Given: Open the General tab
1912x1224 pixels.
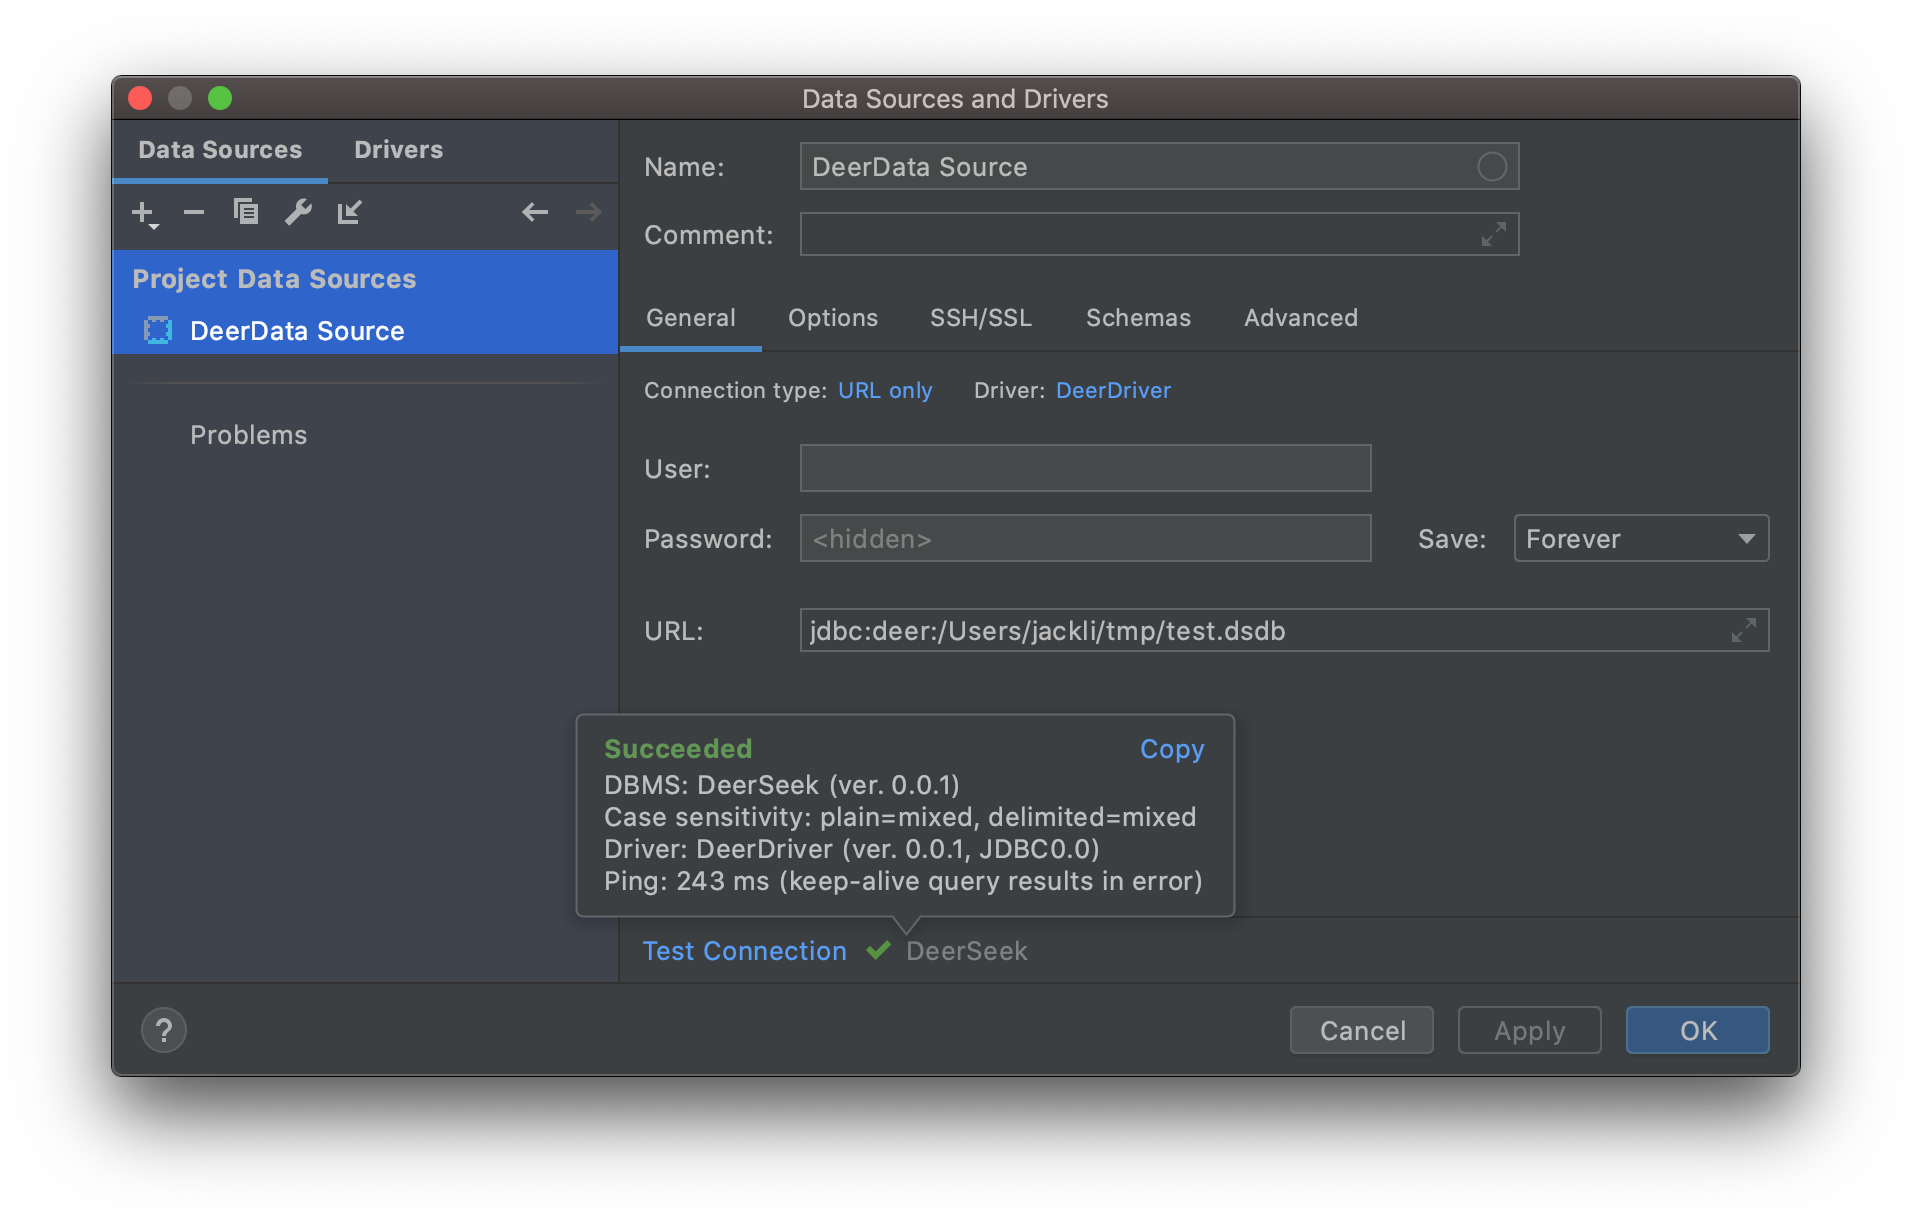Looking at the screenshot, I should 691,318.
